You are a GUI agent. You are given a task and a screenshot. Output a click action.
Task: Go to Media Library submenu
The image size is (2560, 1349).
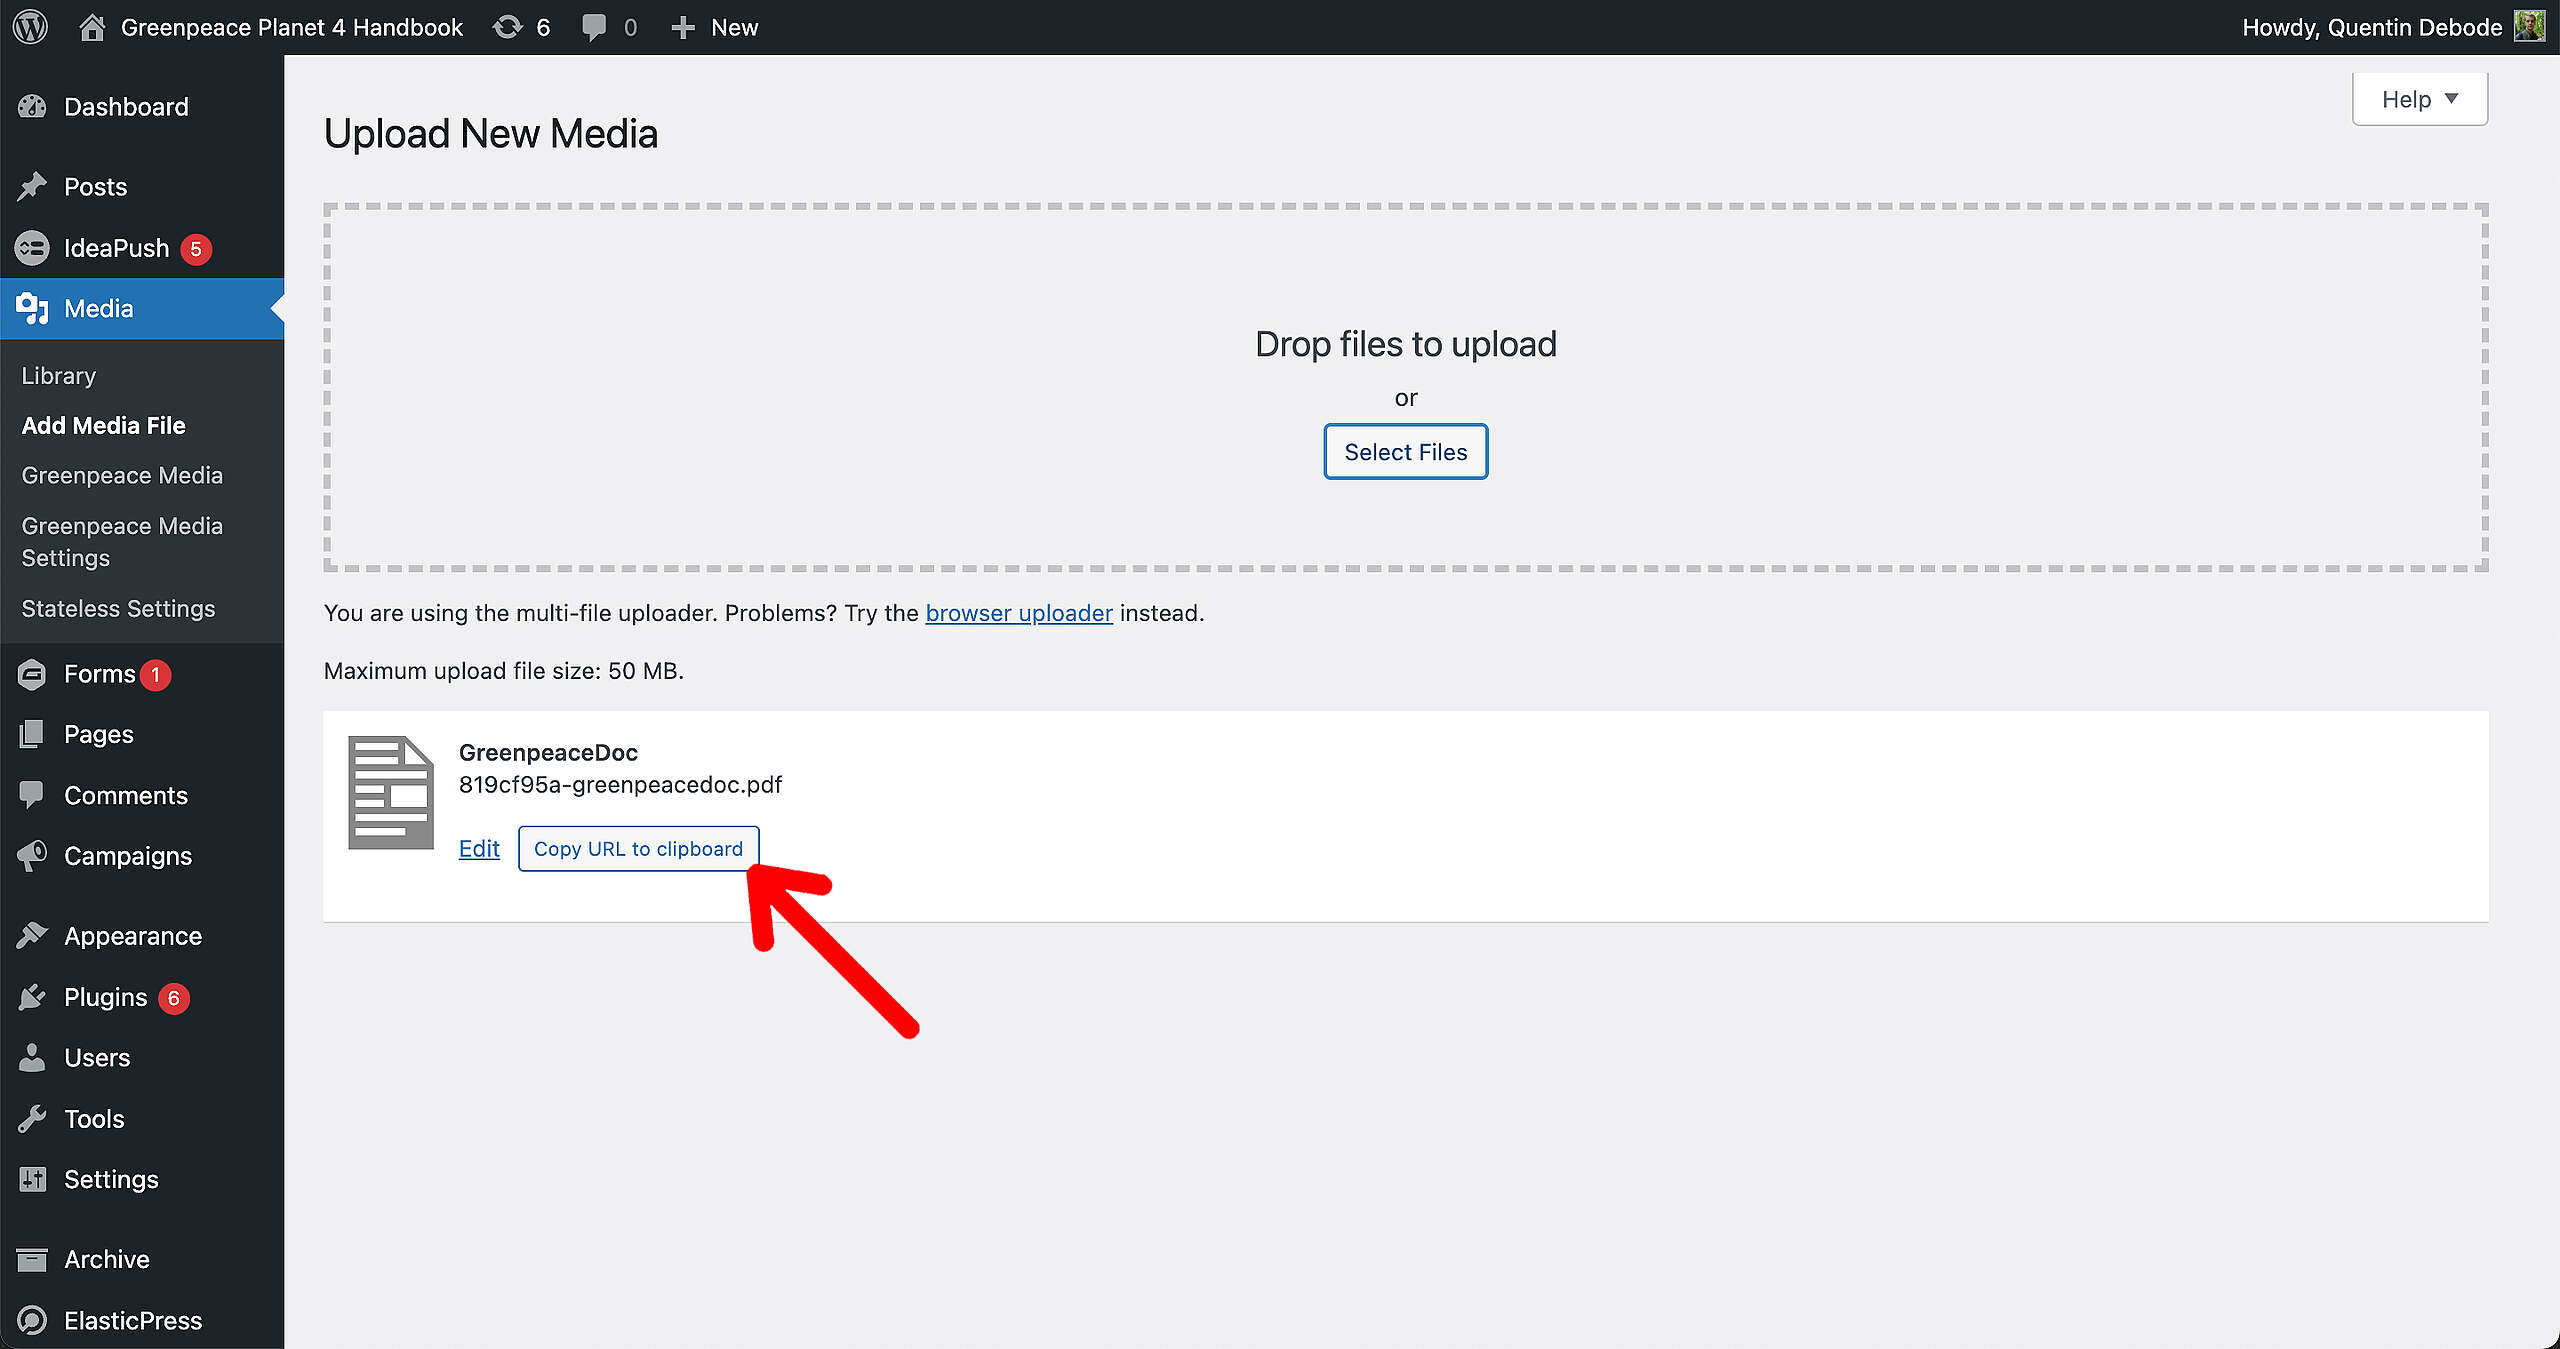59,376
